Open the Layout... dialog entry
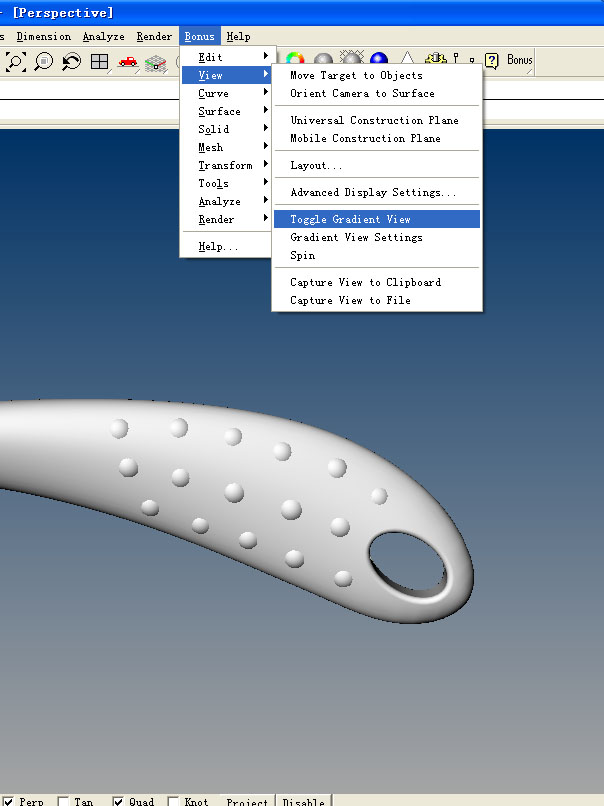 coord(377,165)
